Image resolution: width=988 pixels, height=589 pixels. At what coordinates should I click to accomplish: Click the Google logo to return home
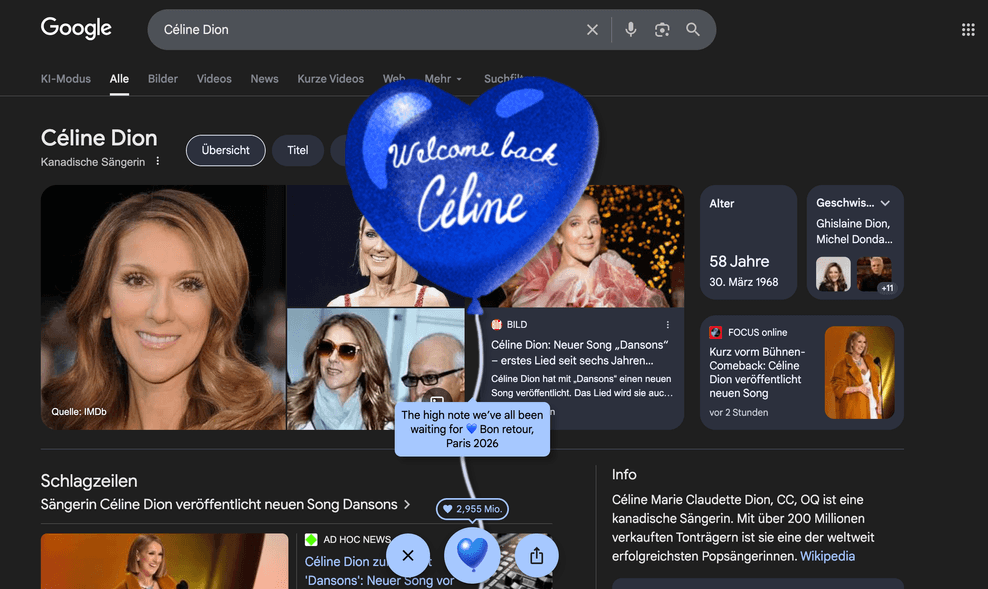coord(76,29)
